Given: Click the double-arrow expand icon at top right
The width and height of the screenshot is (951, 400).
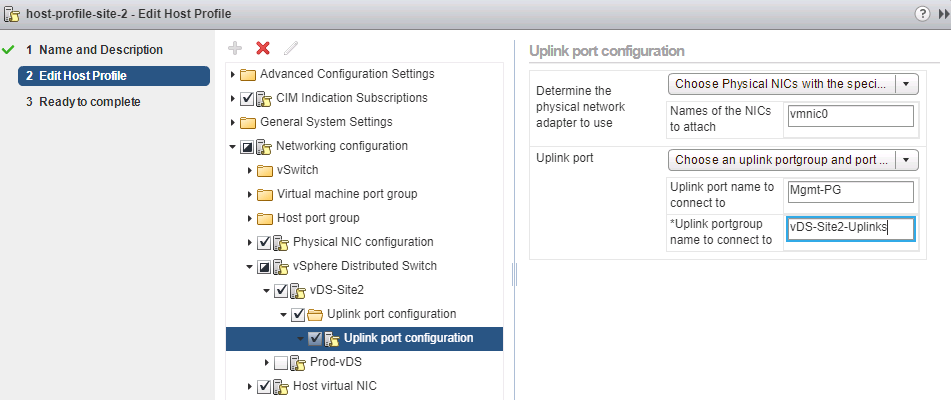Looking at the screenshot, I should pyautogui.click(x=942, y=13).
